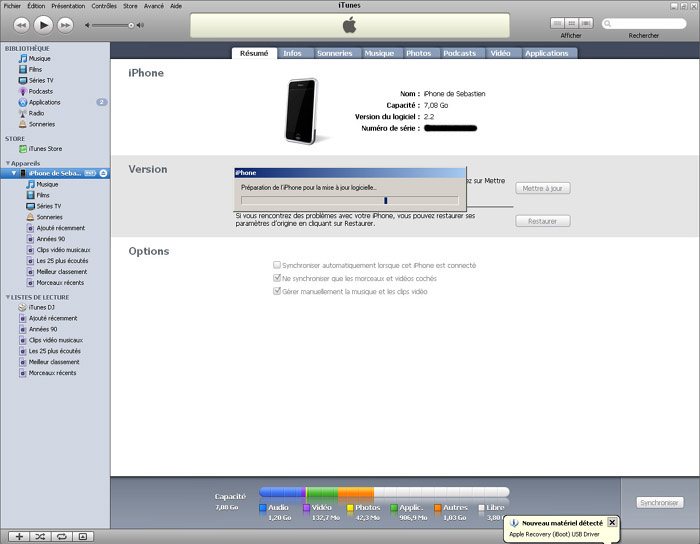The width and height of the screenshot is (700, 544).
Task: Click the iPhone battery indicator icon
Action: tap(90, 173)
